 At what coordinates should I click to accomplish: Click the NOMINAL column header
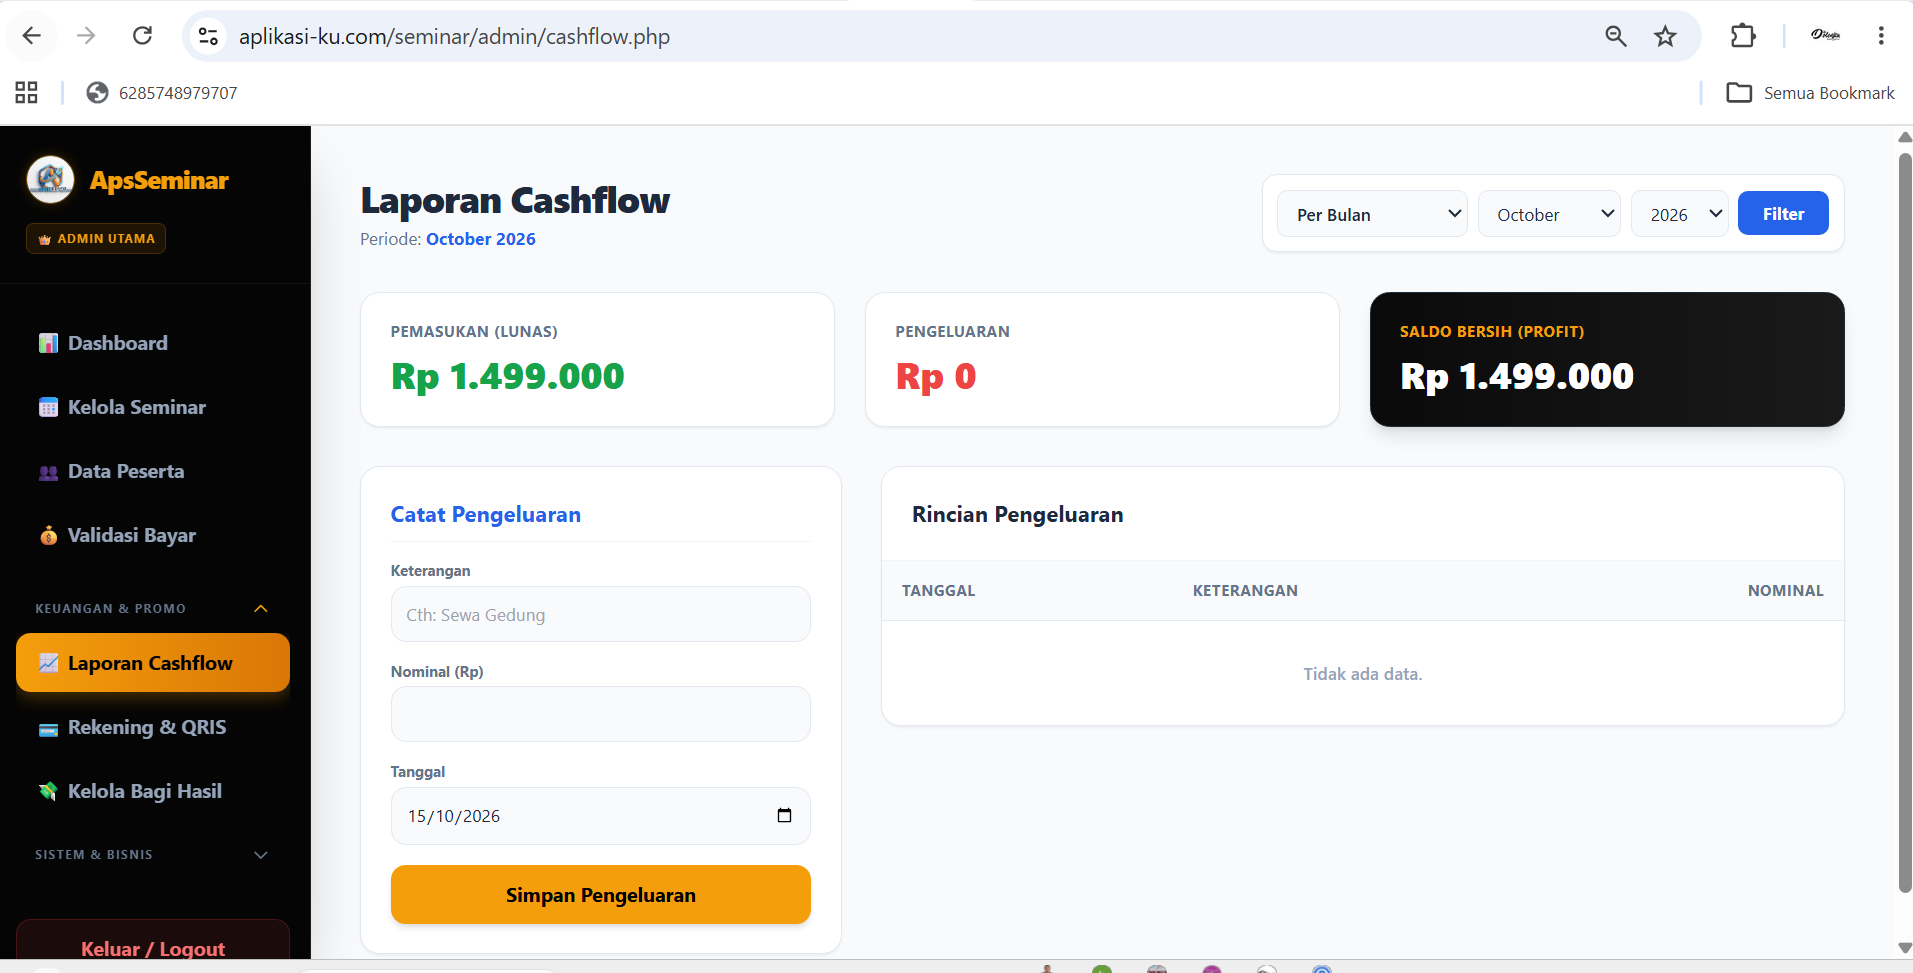(x=1785, y=590)
